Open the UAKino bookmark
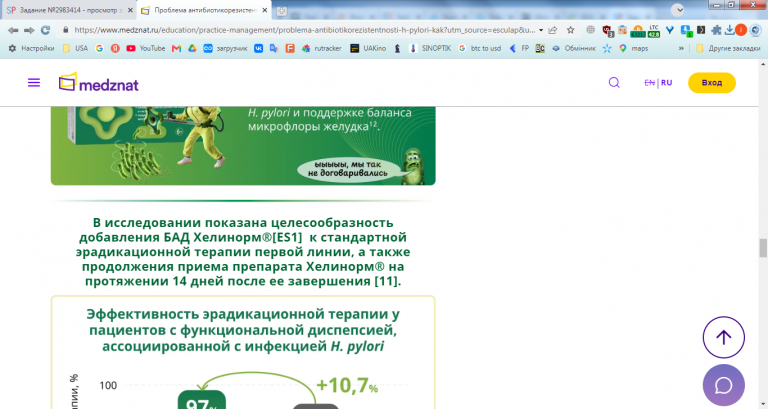 pos(368,48)
